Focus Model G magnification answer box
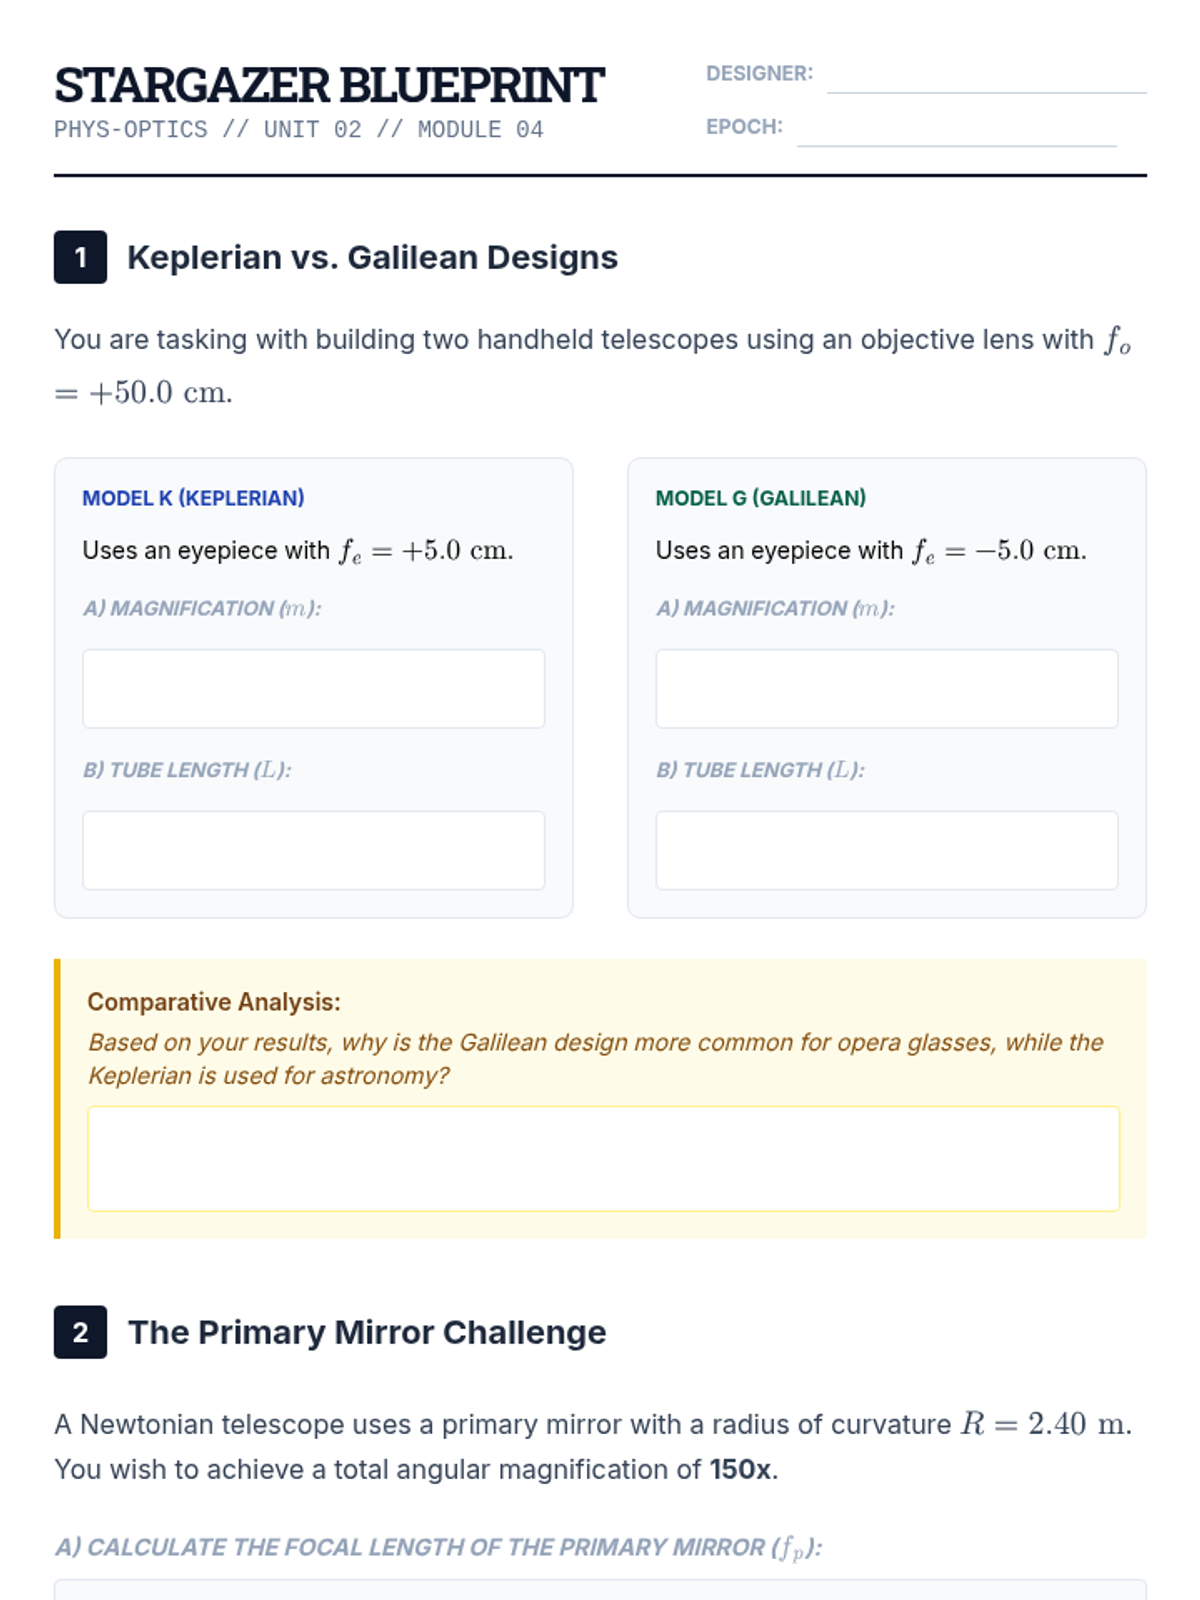Screen dimensions: 1200x1600 (x=886, y=689)
